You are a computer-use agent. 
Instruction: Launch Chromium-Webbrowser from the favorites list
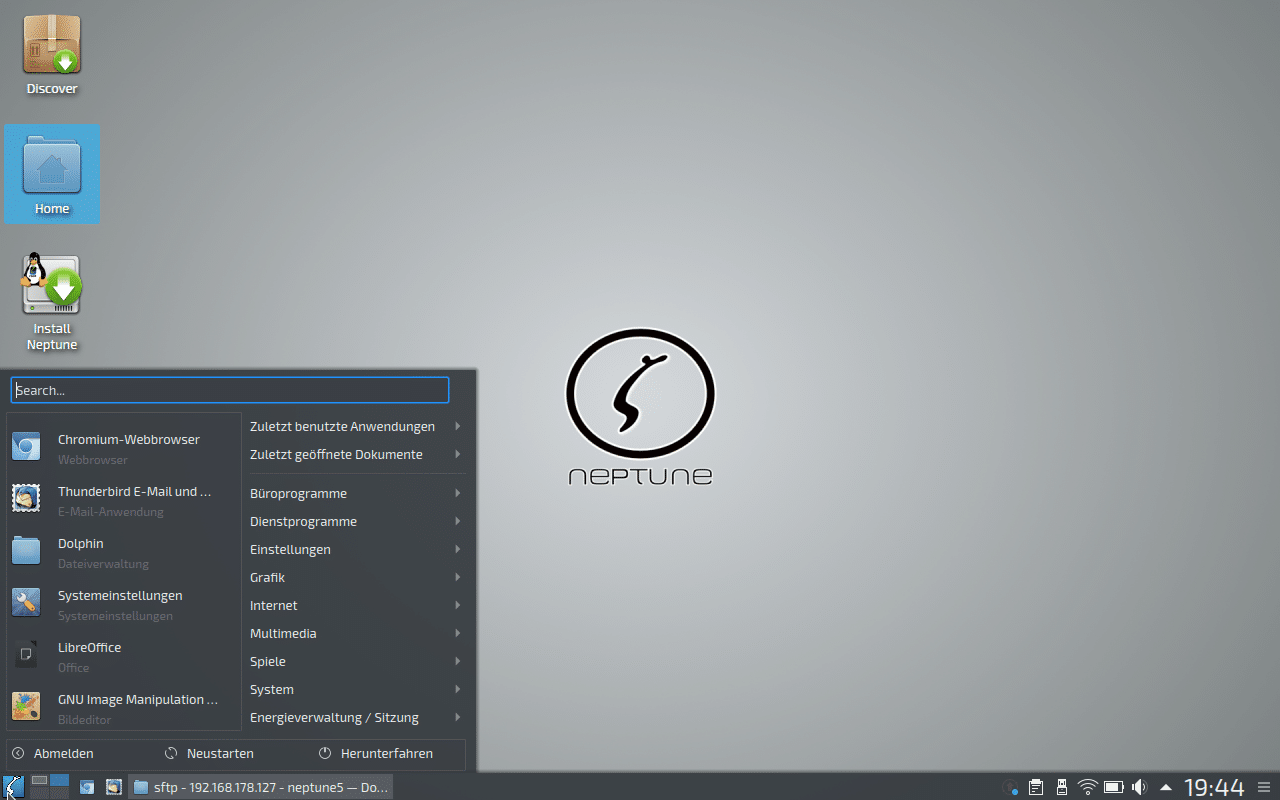coord(125,448)
